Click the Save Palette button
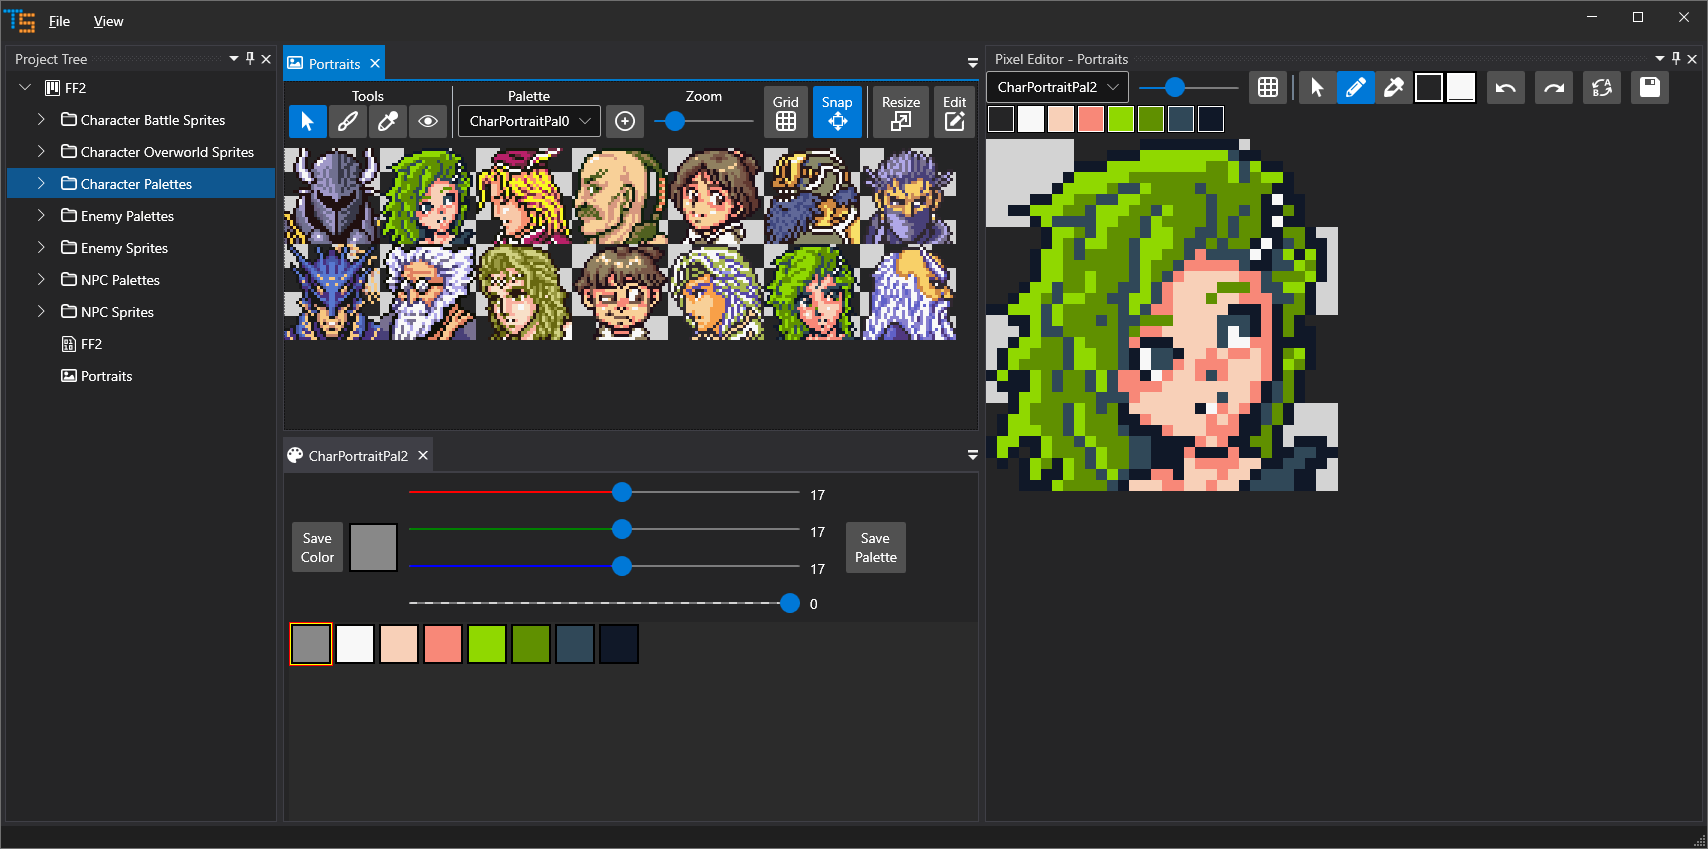 click(875, 547)
